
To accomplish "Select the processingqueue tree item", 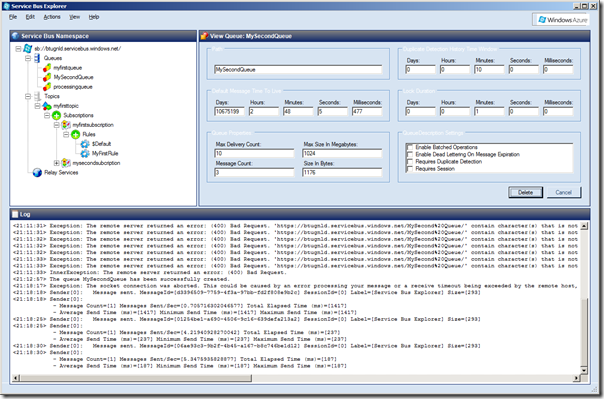I will click(x=73, y=87).
